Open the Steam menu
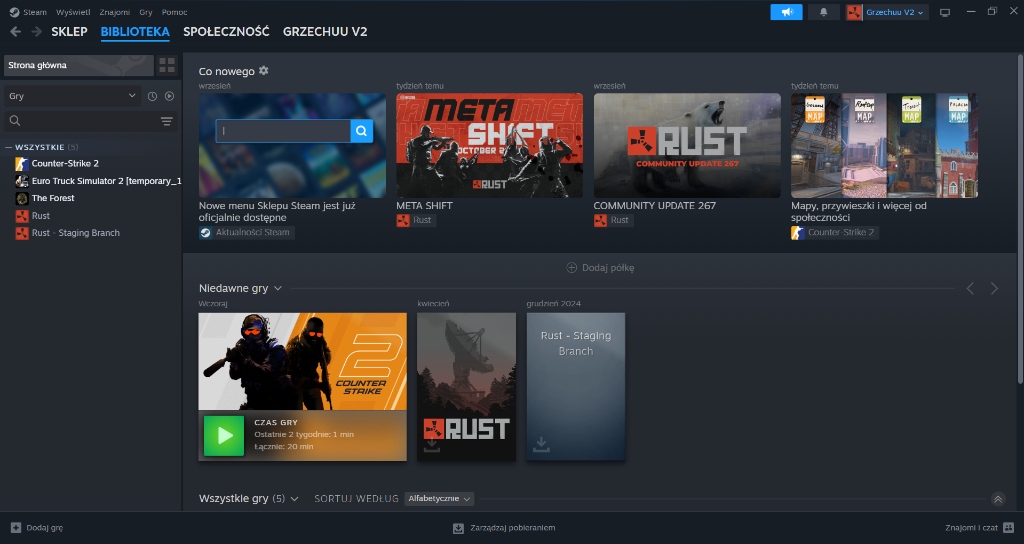 click(35, 12)
